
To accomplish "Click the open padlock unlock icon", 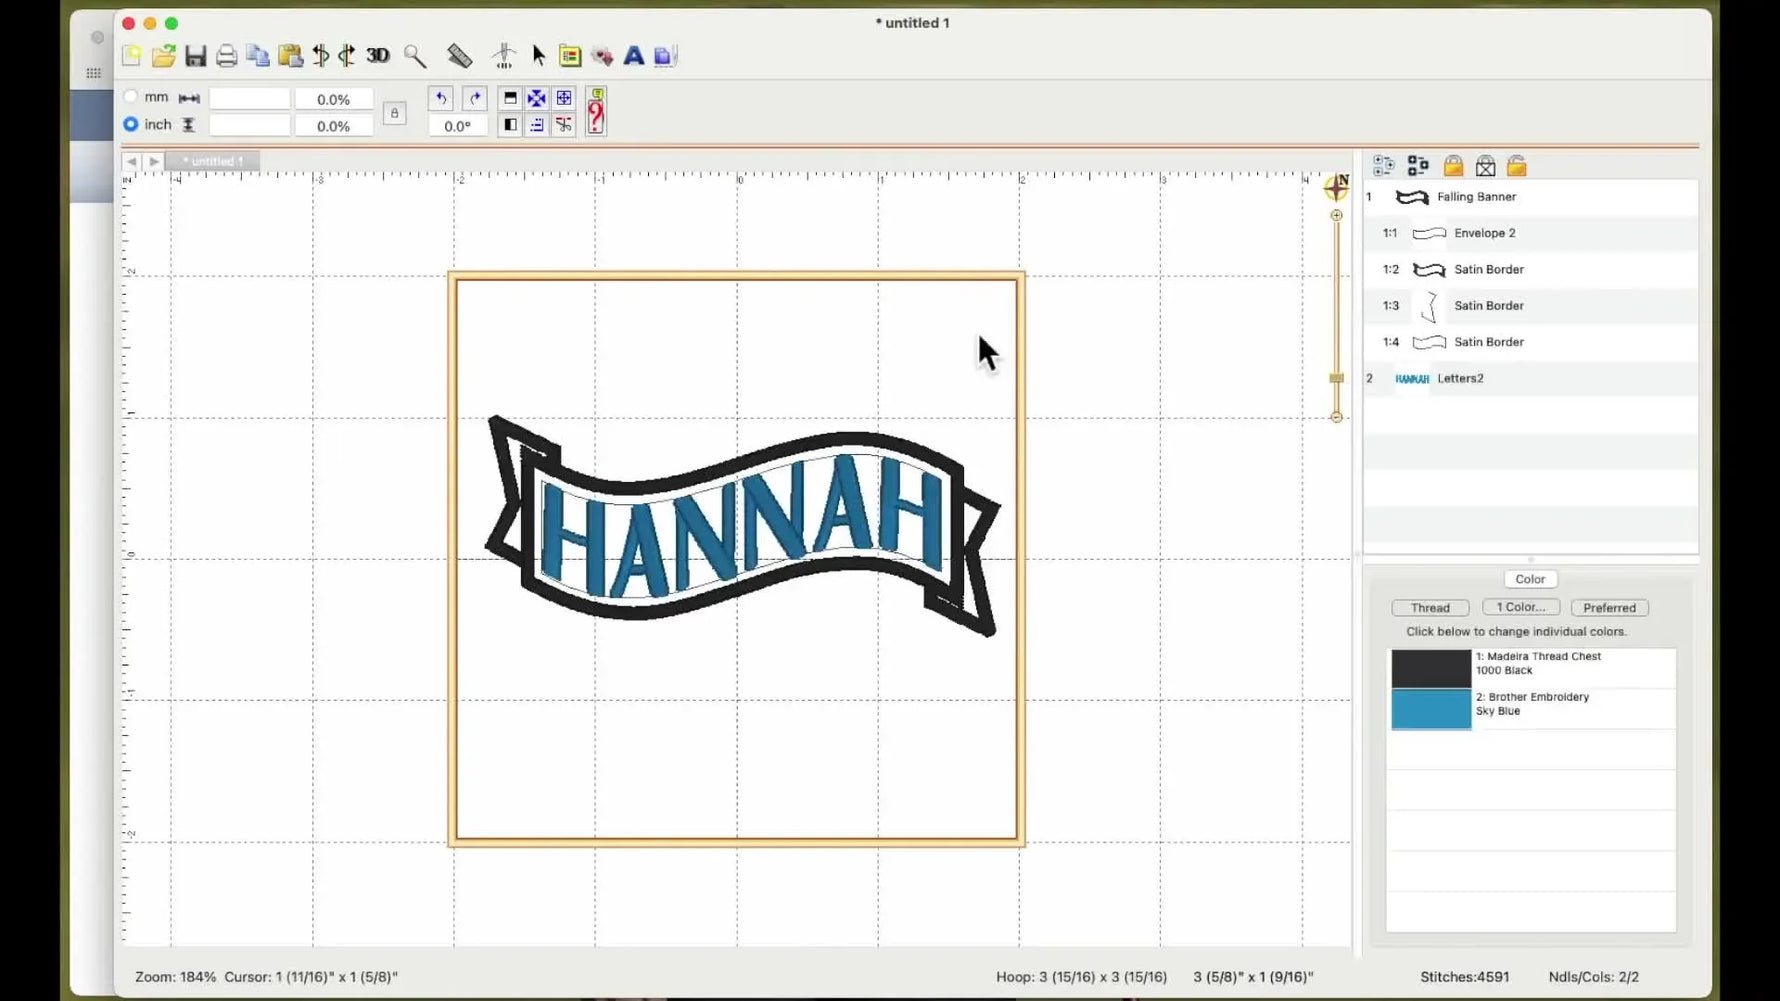I will pos(1517,166).
